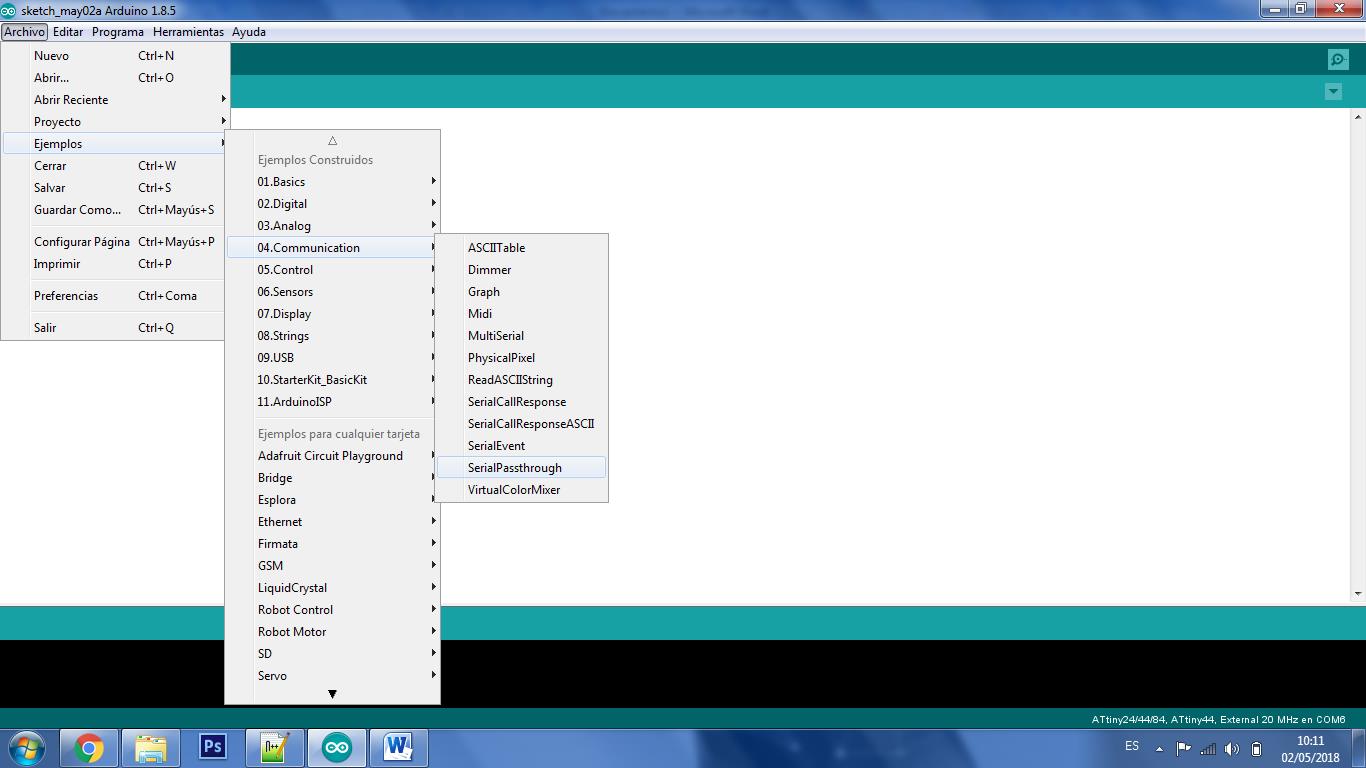This screenshot has width=1366, height=768.
Task: Click the network signal tray icon
Action: coord(1208,749)
